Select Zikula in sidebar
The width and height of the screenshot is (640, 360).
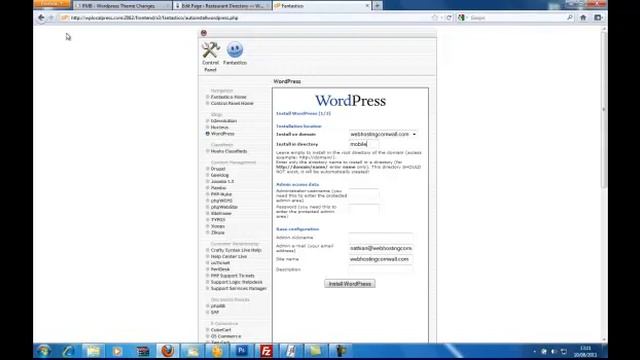pos(218,233)
